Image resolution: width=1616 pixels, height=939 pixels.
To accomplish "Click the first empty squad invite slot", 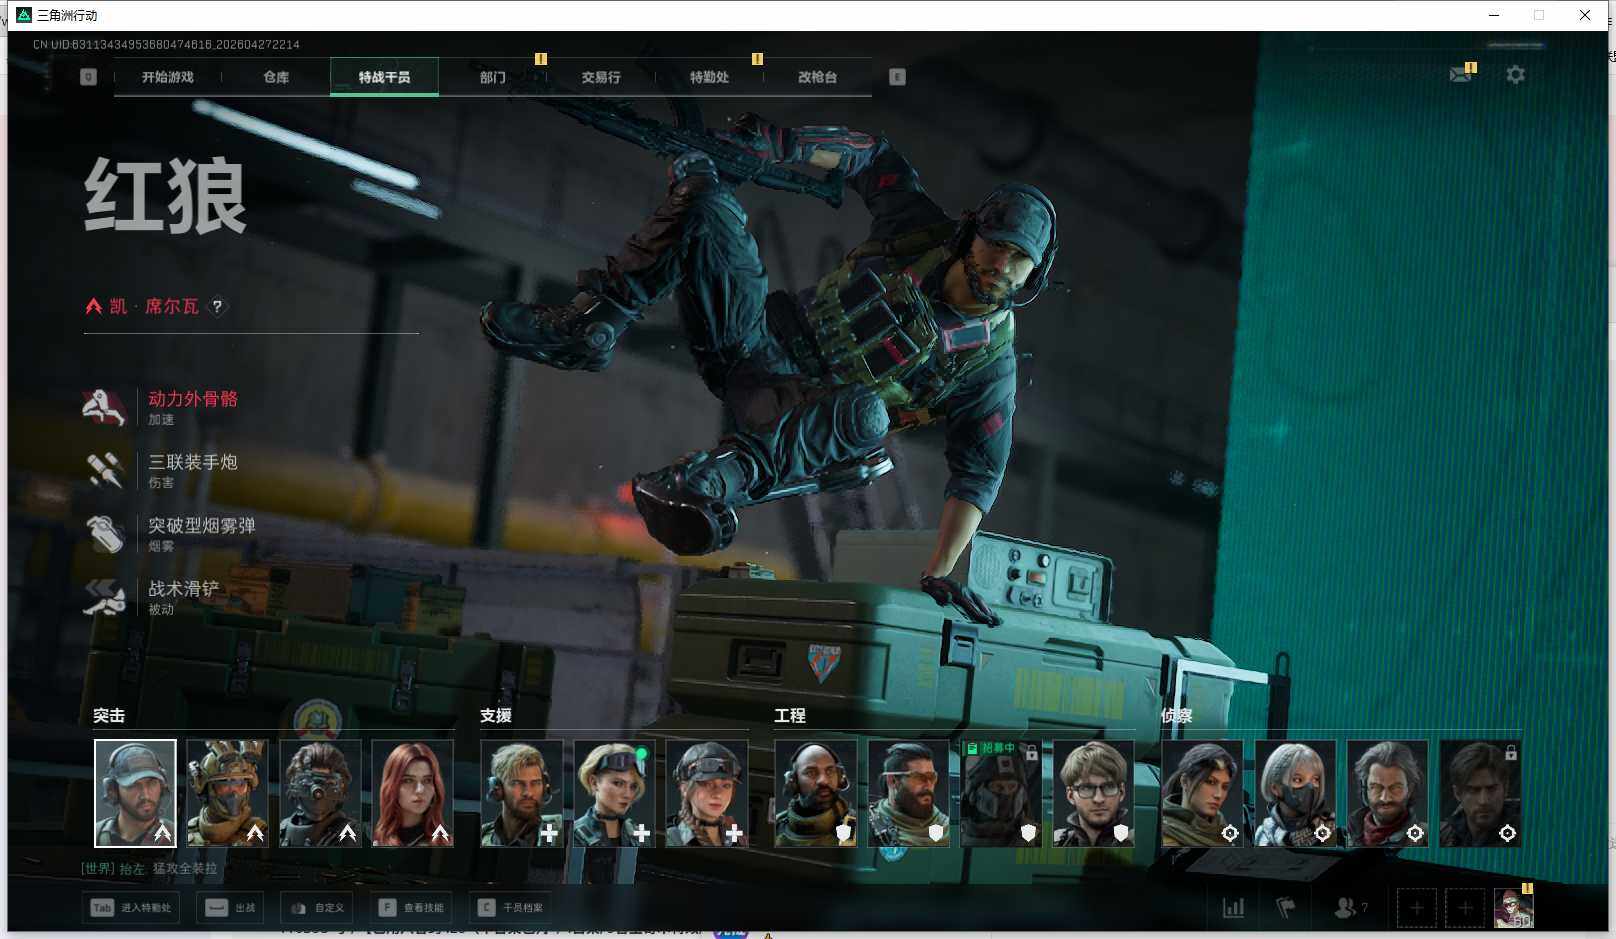I will [x=1416, y=908].
